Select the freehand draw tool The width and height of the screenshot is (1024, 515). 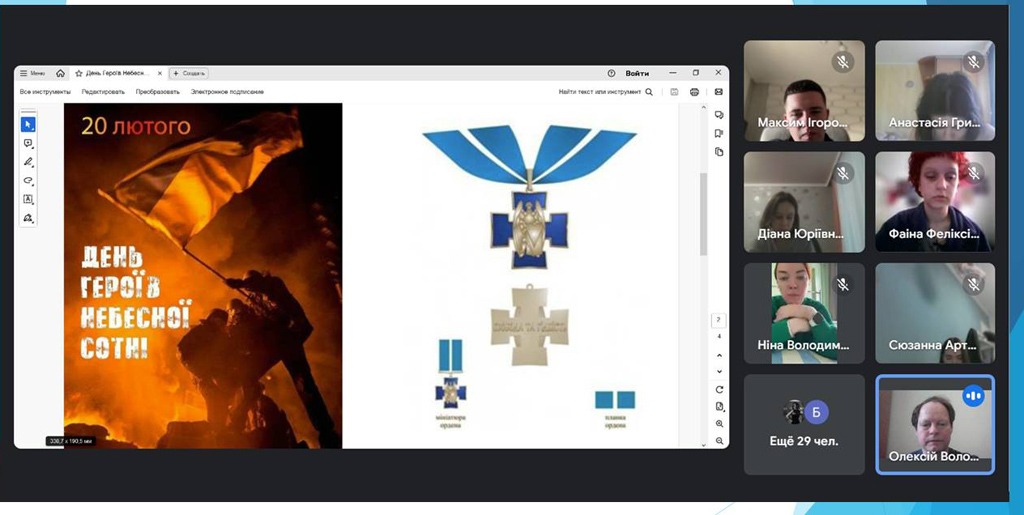(28, 181)
